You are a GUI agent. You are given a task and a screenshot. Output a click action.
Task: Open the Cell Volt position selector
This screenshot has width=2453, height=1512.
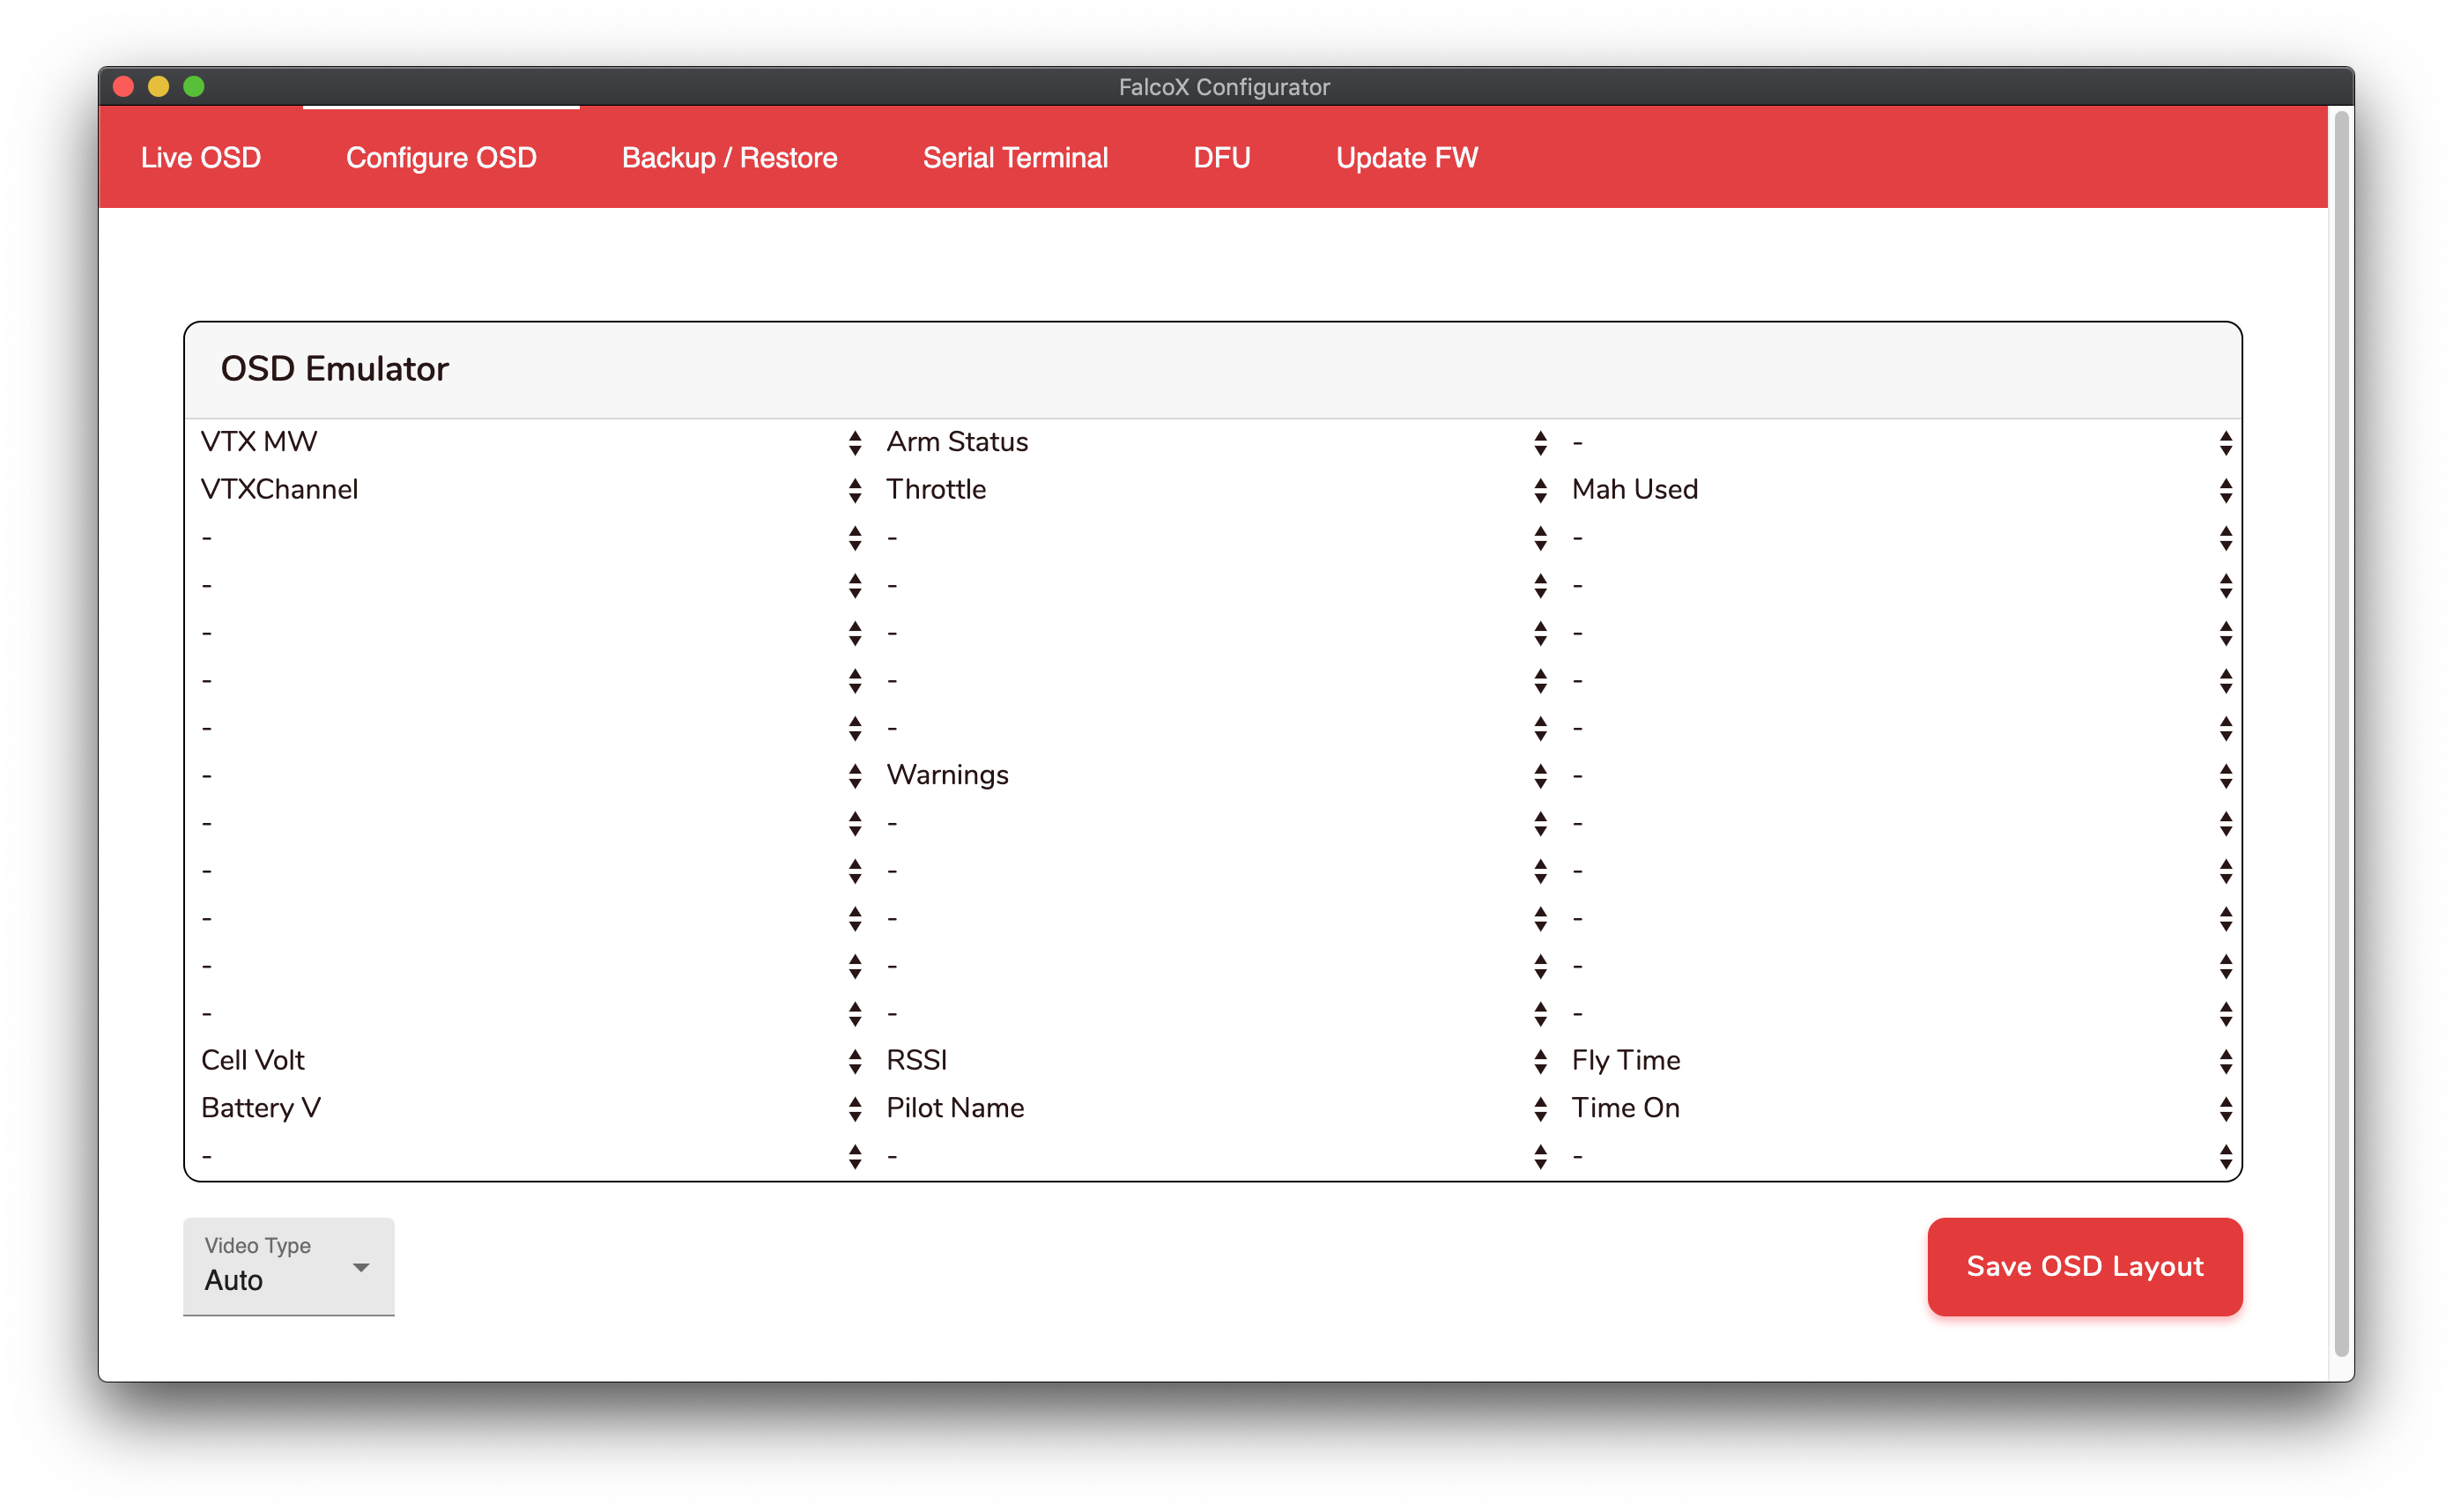(855, 1061)
